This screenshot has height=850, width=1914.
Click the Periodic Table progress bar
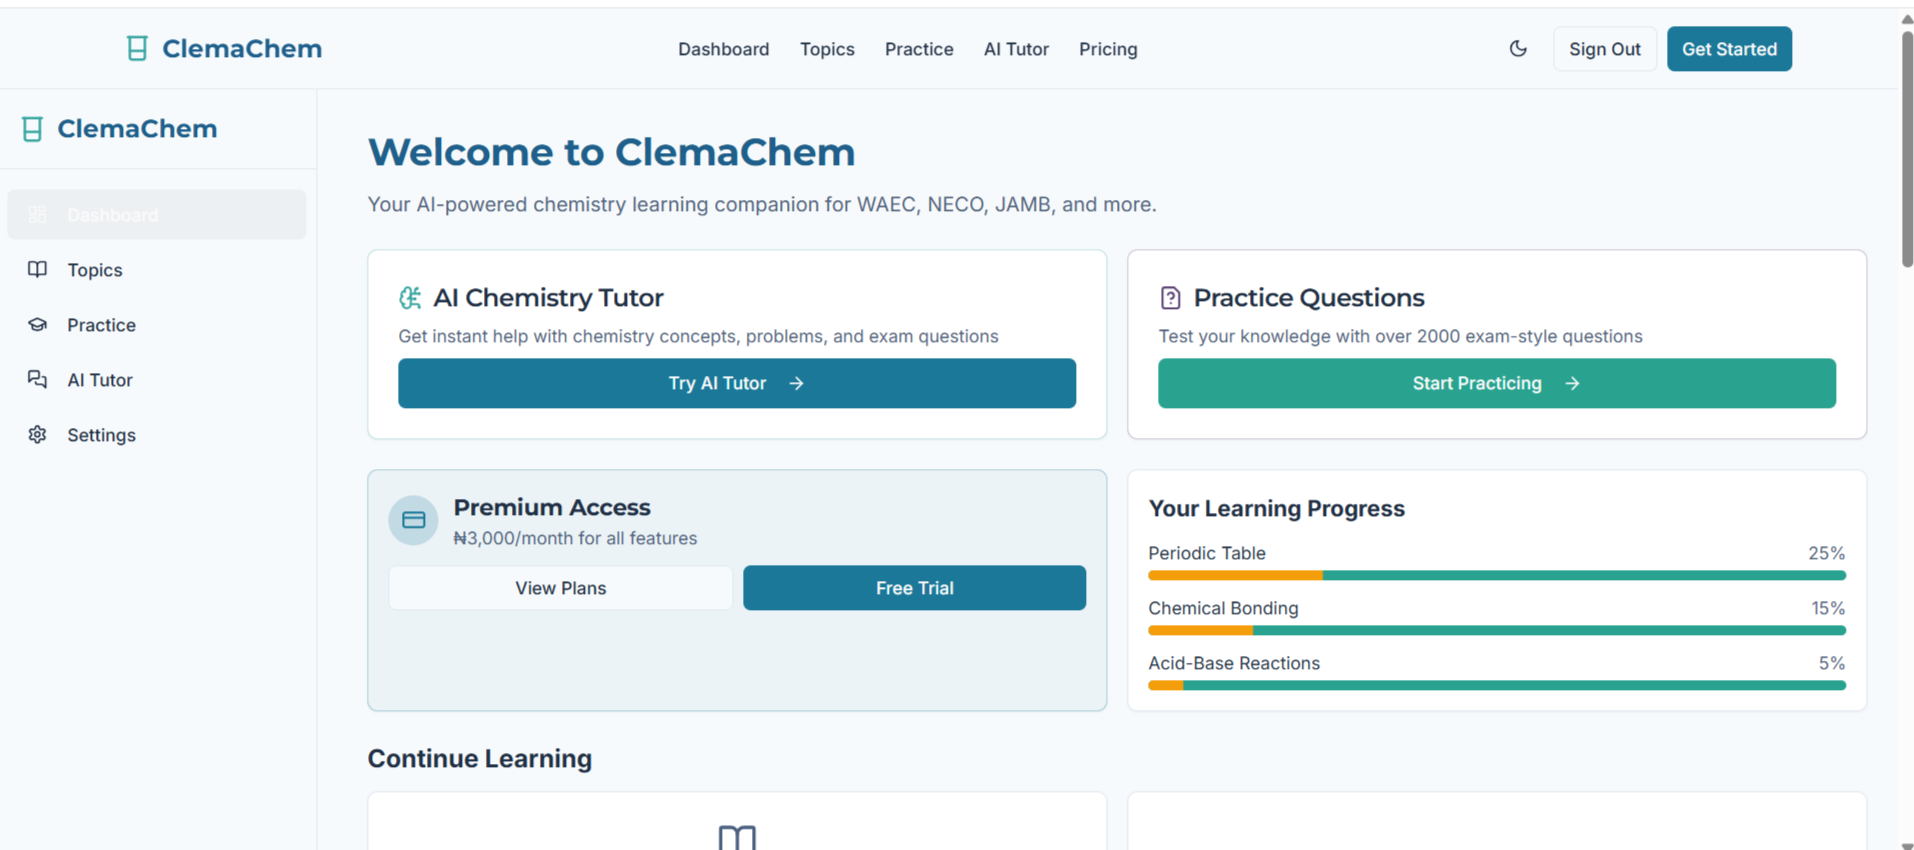[x=1496, y=576]
